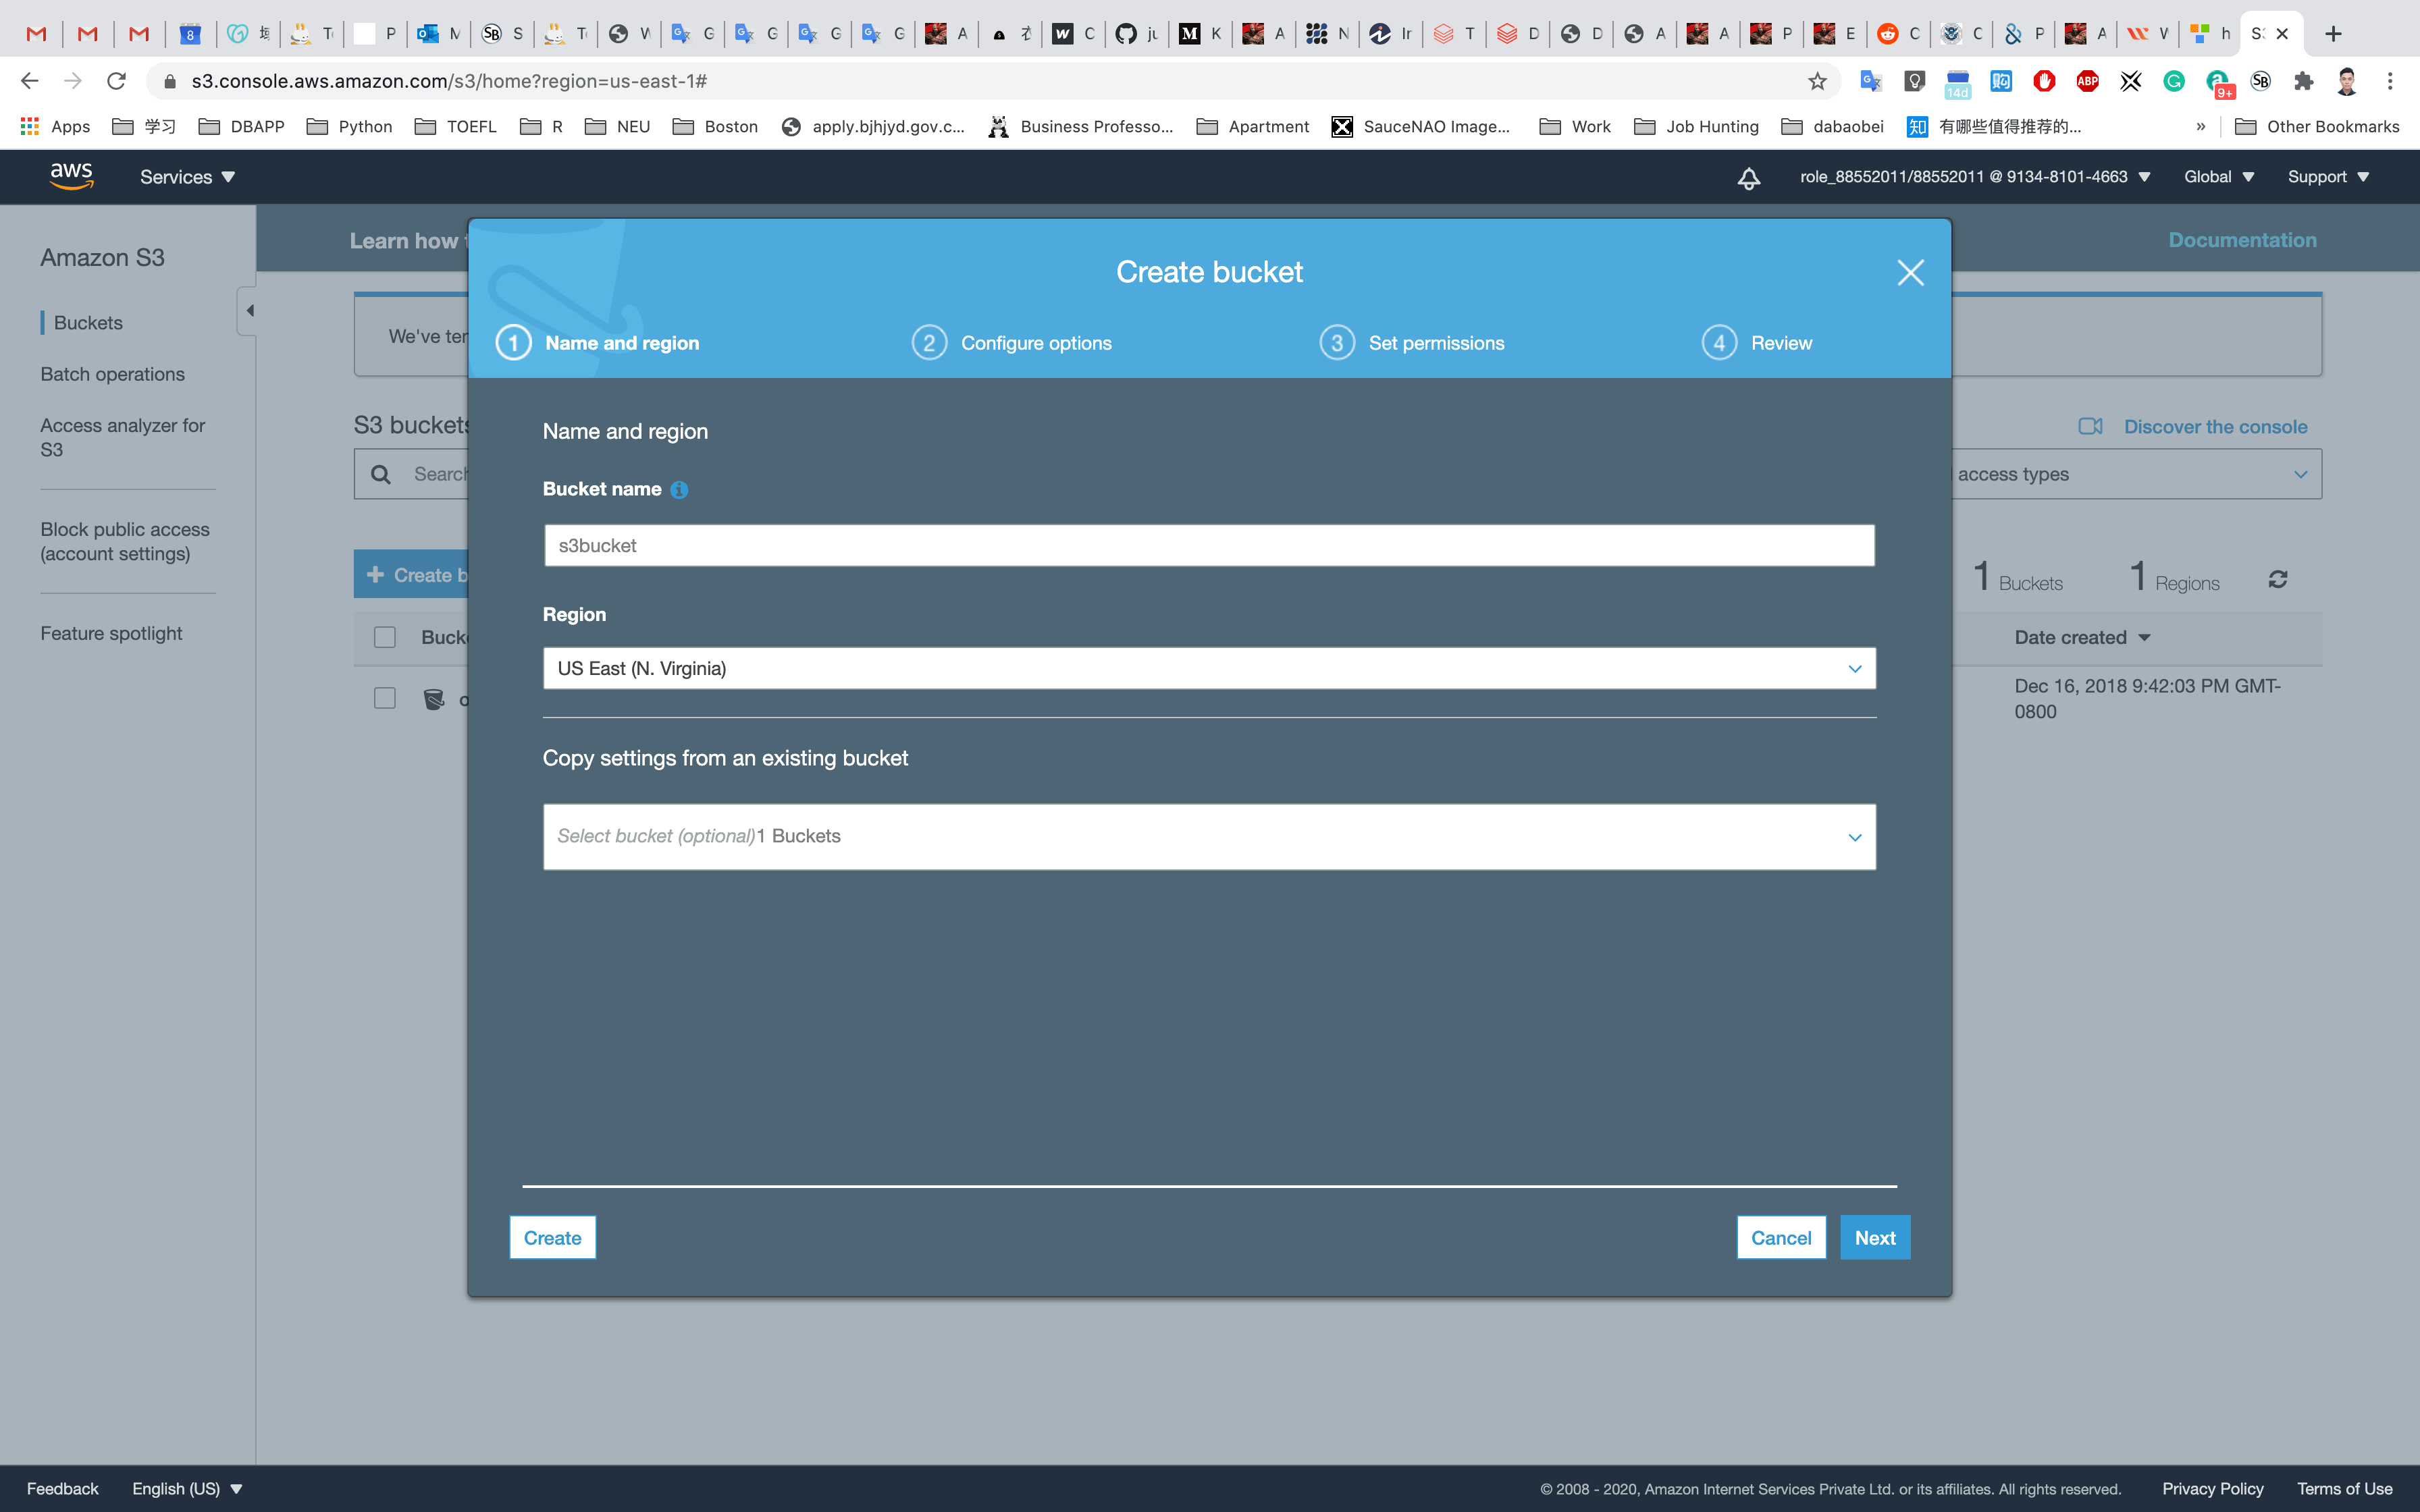Click the Discover the console camera icon
The image size is (2420, 1512).
(x=2091, y=426)
